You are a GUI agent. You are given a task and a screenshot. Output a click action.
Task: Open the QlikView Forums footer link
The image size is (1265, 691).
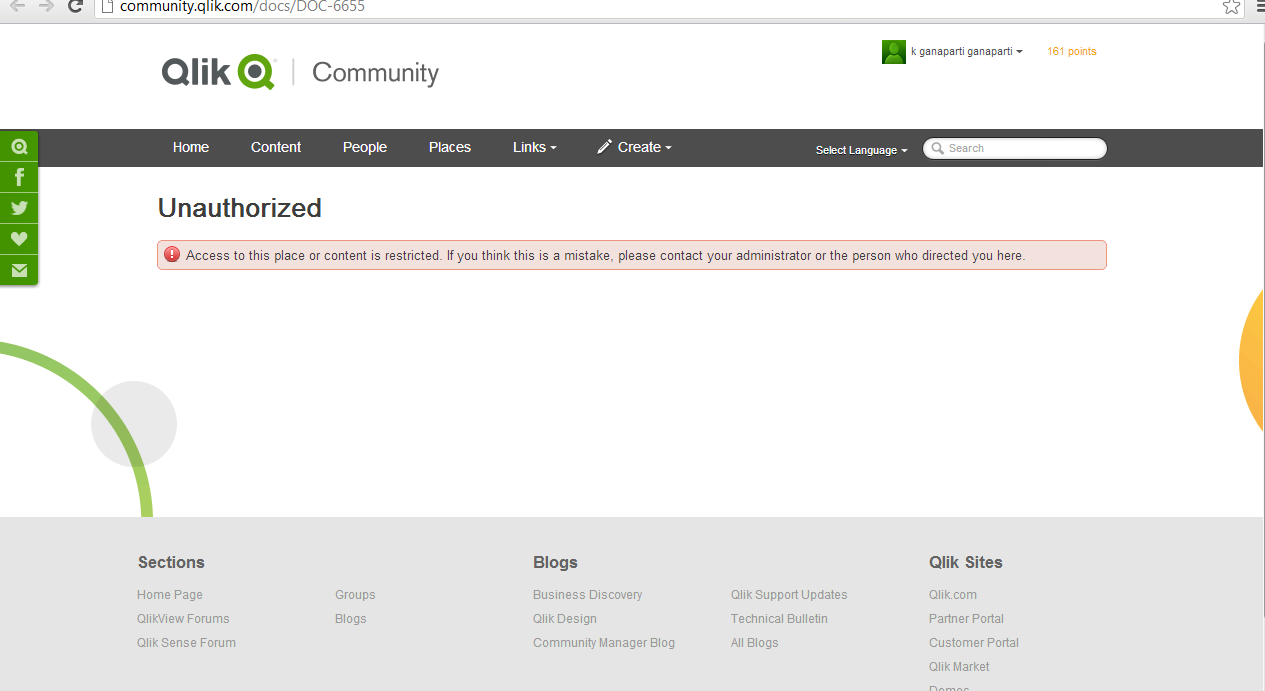point(183,619)
